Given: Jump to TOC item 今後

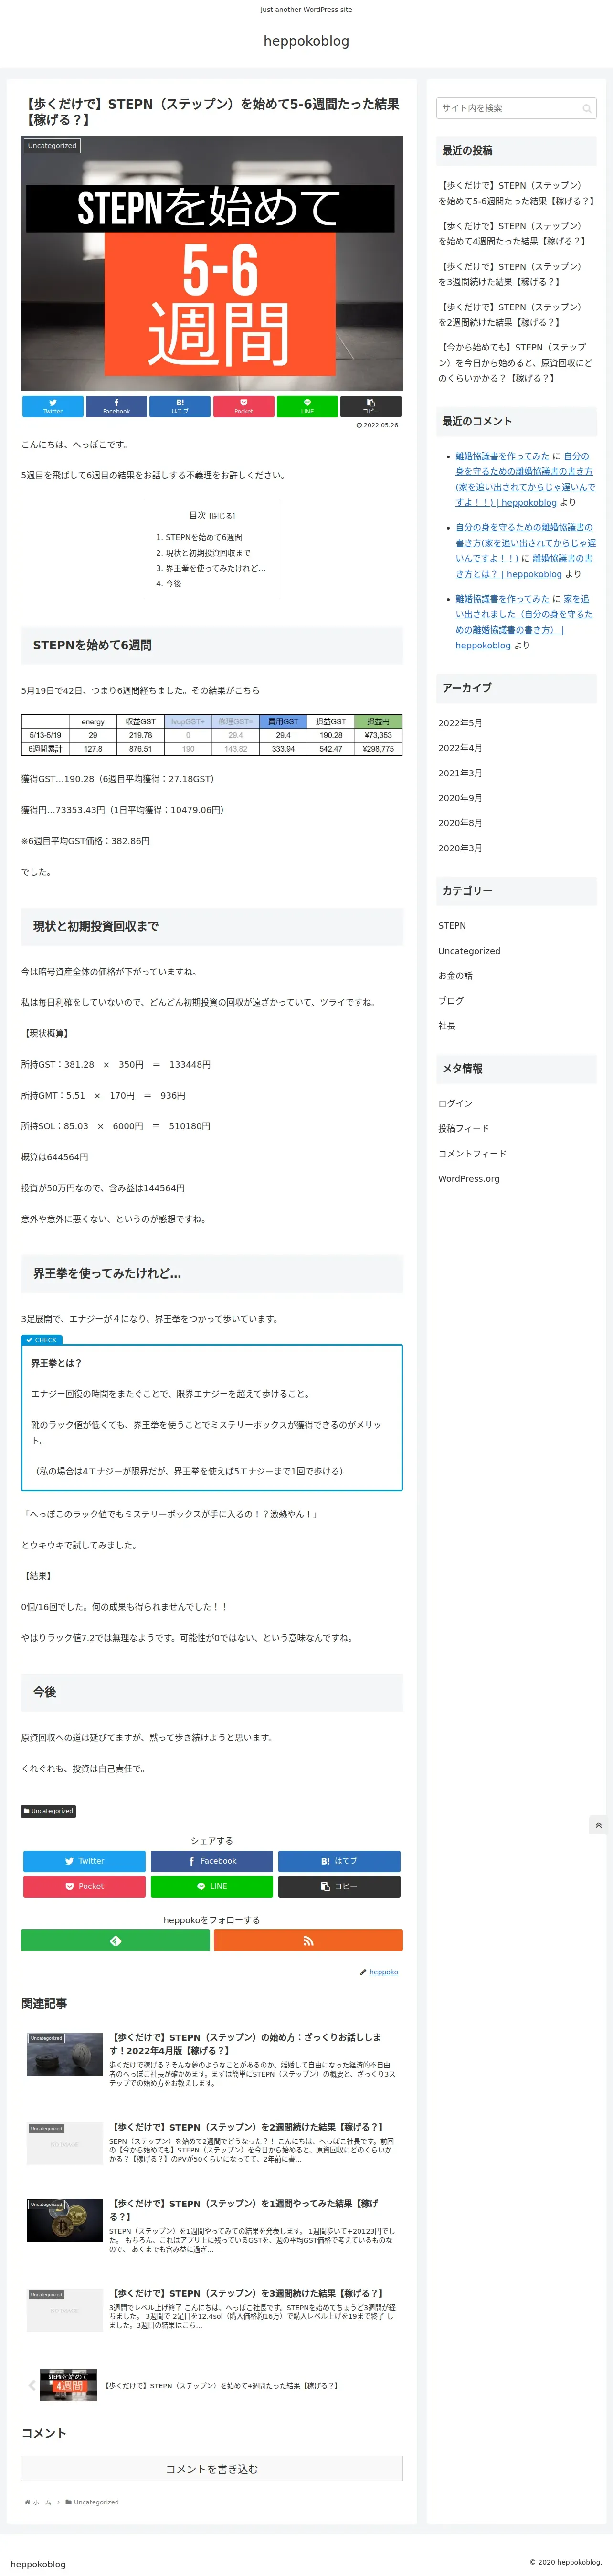Looking at the screenshot, I should coord(173,583).
